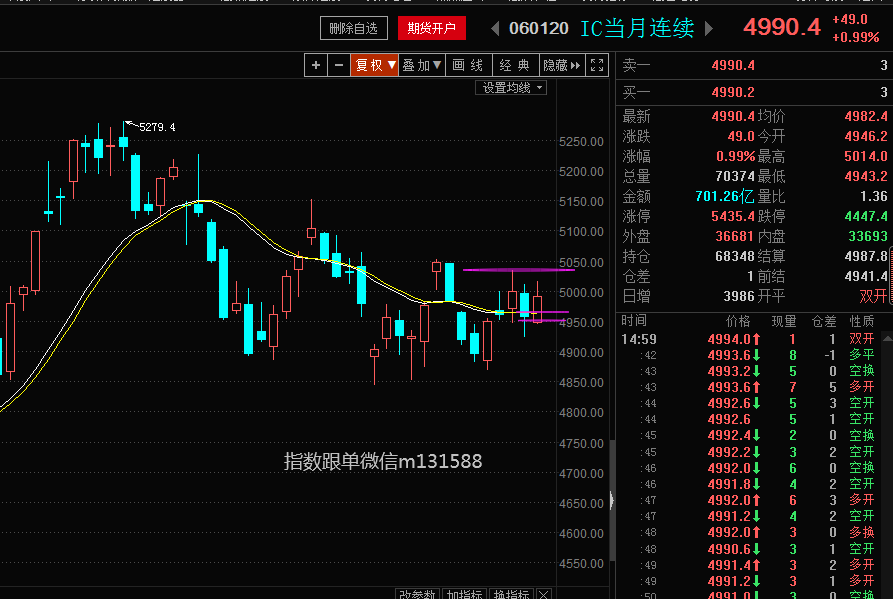The width and height of the screenshot is (893, 599).
Task: Click the 价格 column header
Action: pyautogui.click(x=739, y=322)
